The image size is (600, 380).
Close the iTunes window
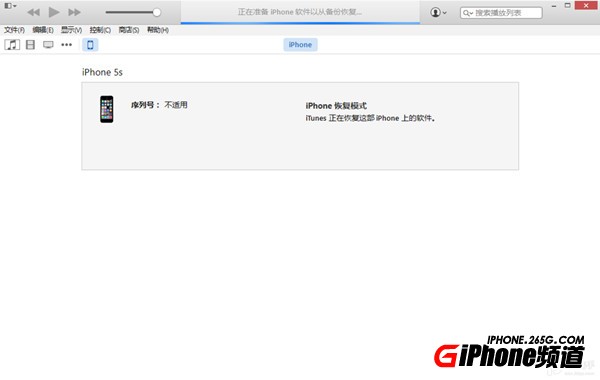tap(586, 6)
